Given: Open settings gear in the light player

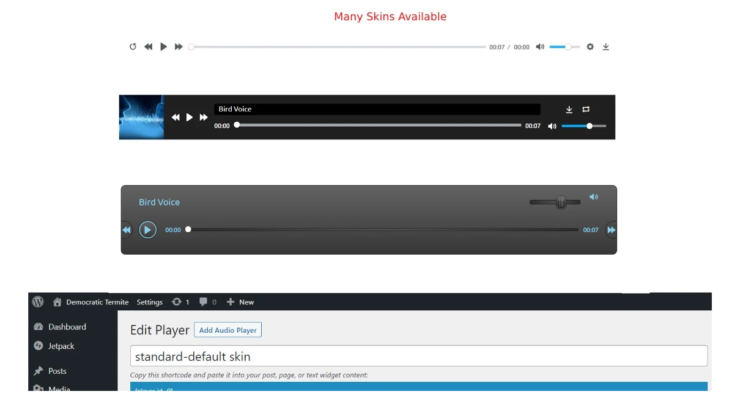Looking at the screenshot, I should [x=590, y=47].
